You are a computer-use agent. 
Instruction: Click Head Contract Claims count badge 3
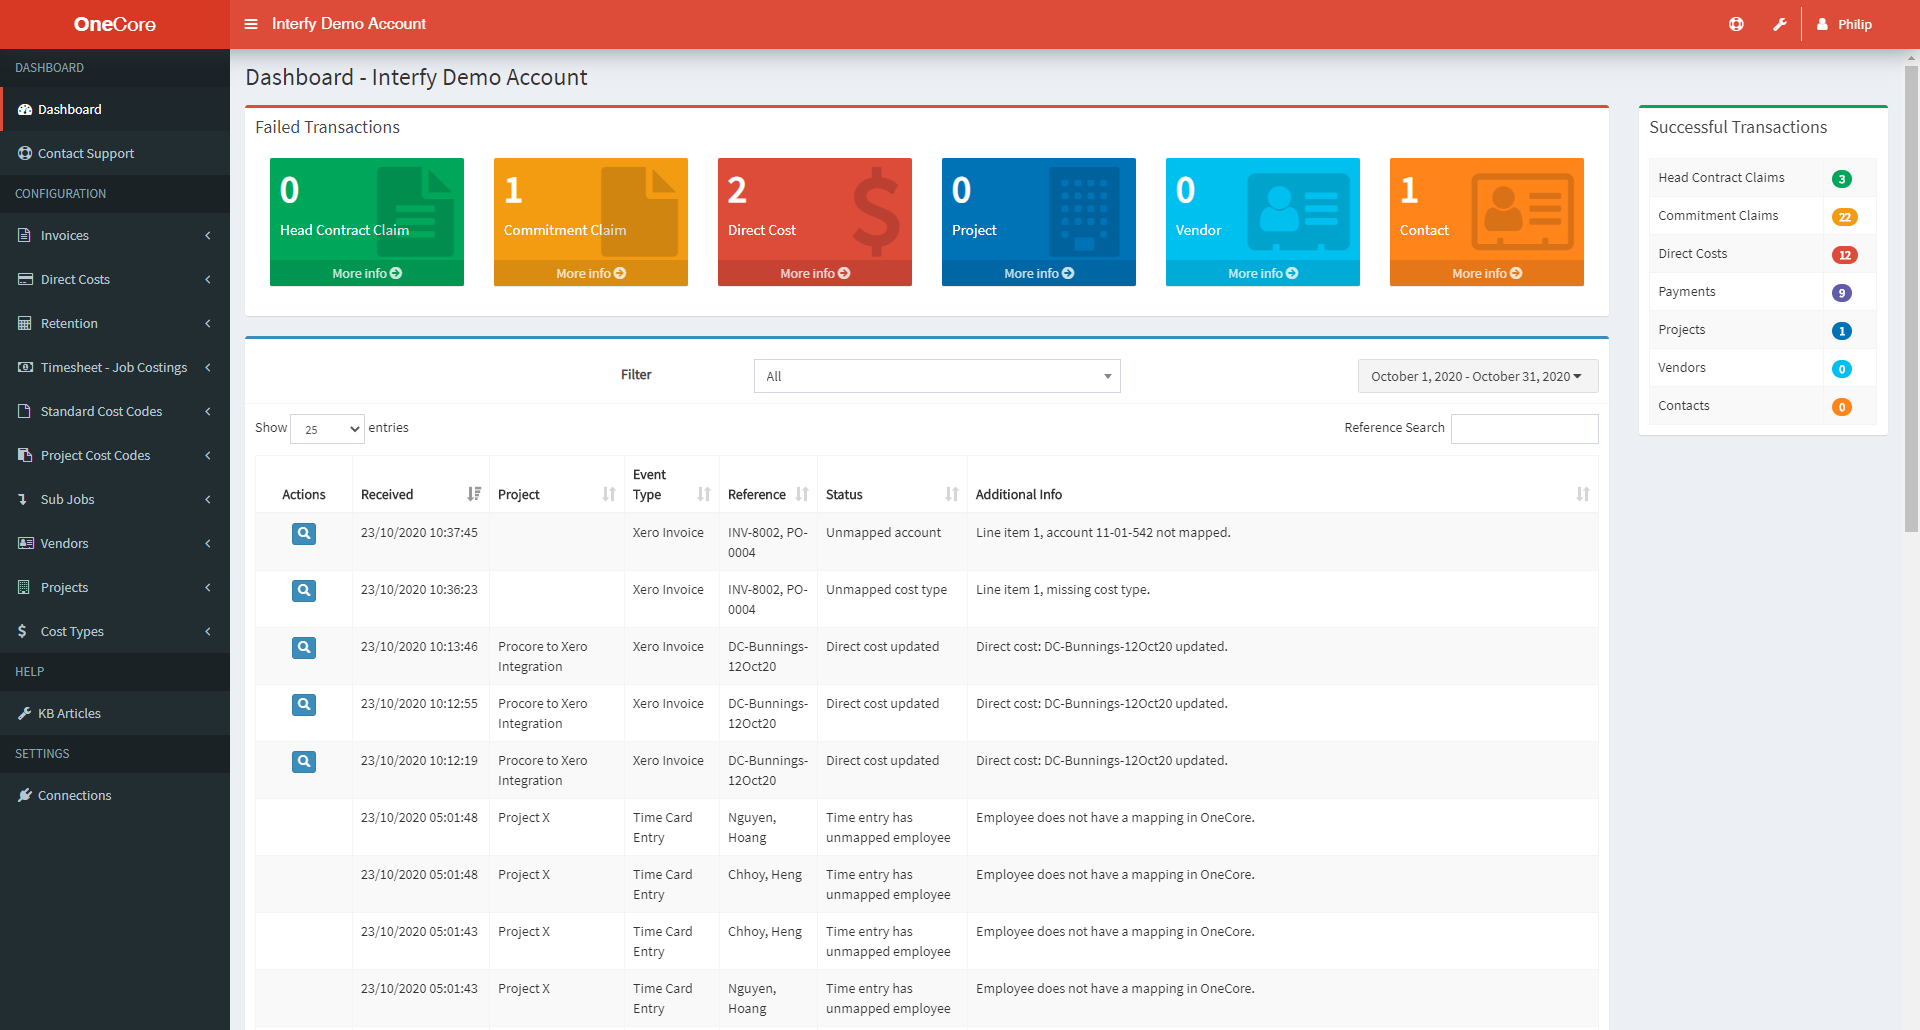tap(1841, 179)
